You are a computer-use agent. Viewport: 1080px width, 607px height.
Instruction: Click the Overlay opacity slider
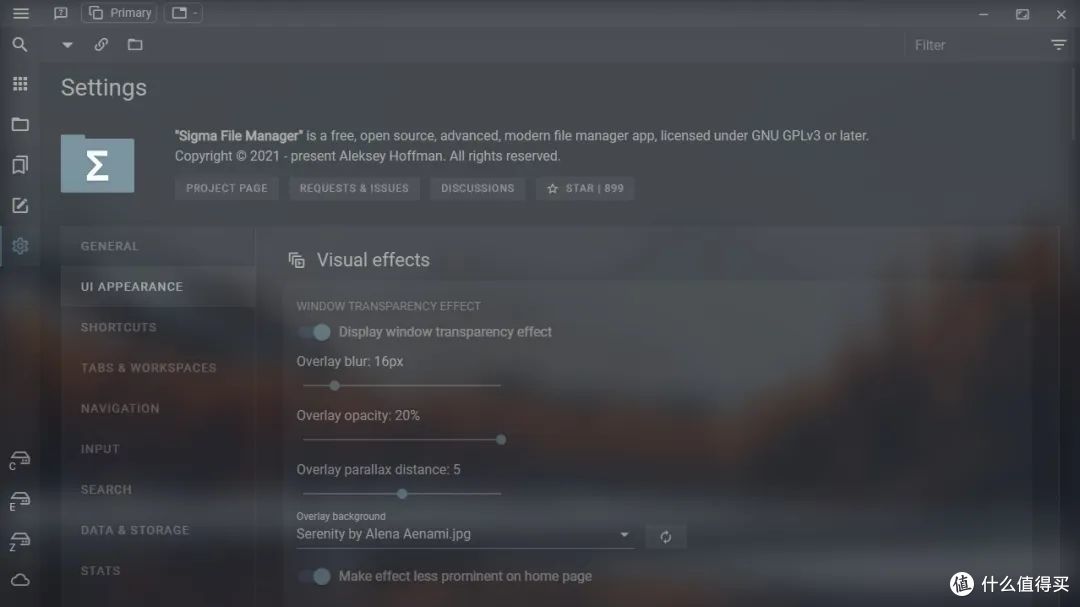(402, 440)
